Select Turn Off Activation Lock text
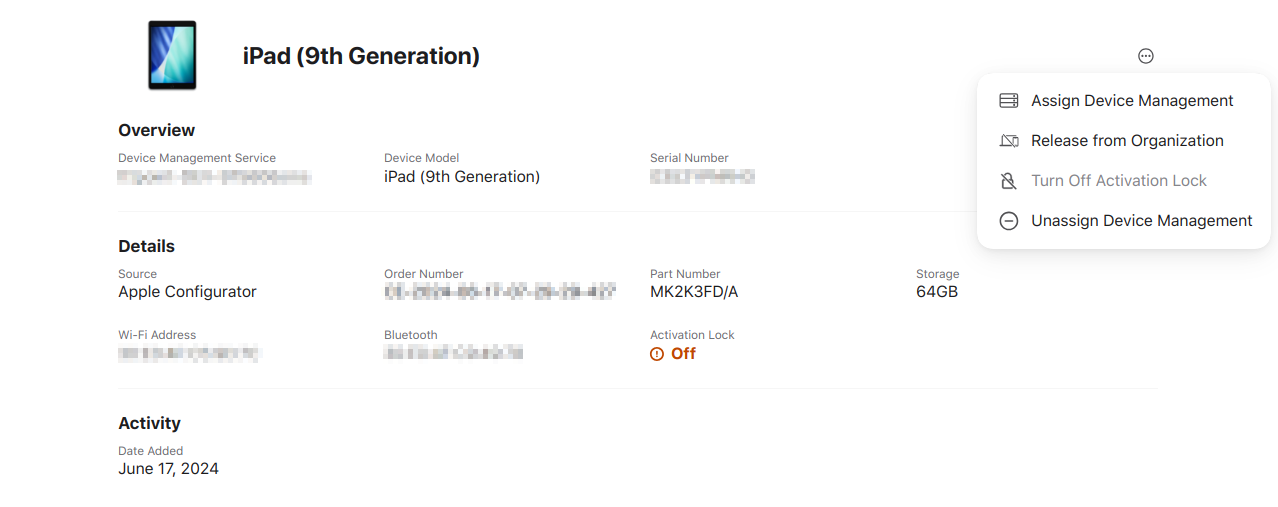The image size is (1278, 507). pyautogui.click(x=1119, y=181)
